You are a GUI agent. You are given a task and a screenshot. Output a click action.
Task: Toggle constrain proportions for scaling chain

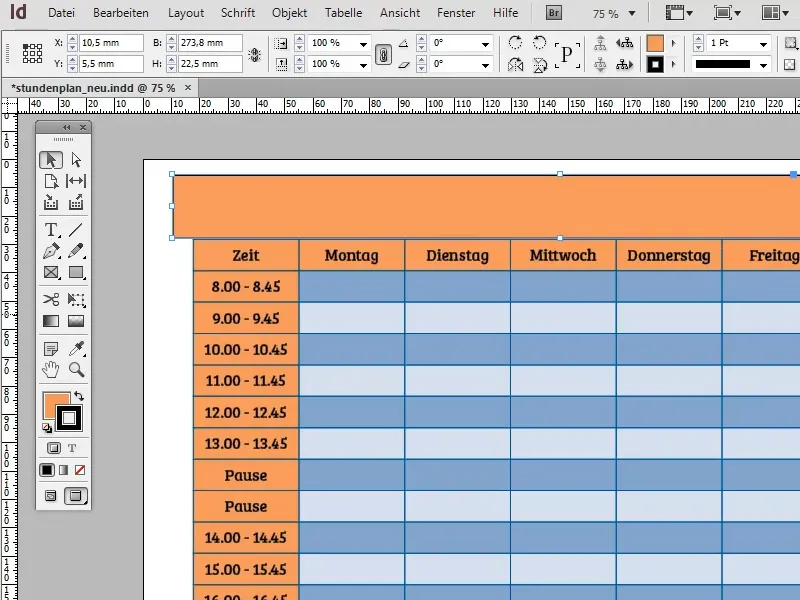pyautogui.click(x=383, y=54)
